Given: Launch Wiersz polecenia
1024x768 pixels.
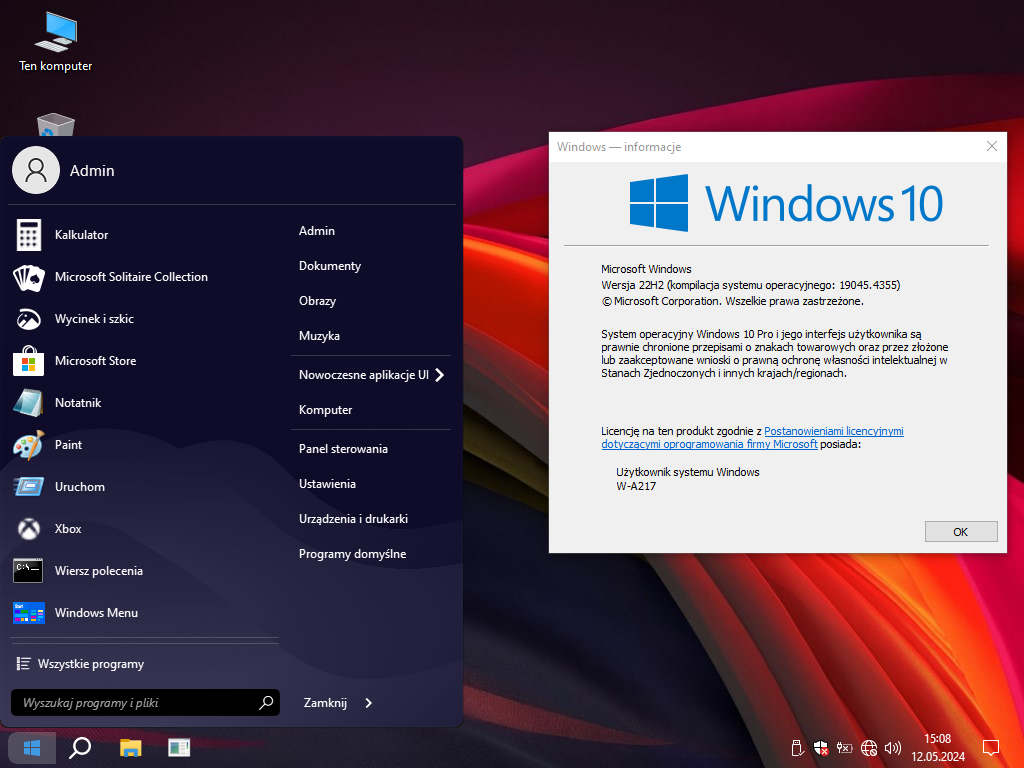Looking at the screenshot, I should coord(98,571).
